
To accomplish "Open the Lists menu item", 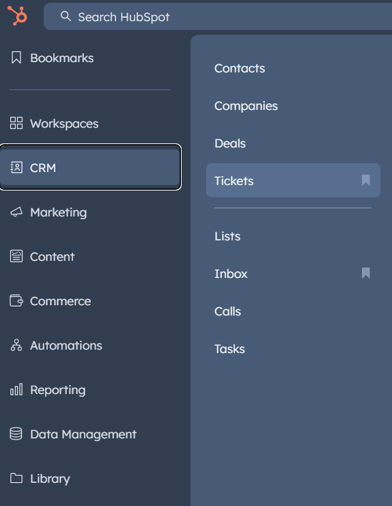I will (227, 236).
